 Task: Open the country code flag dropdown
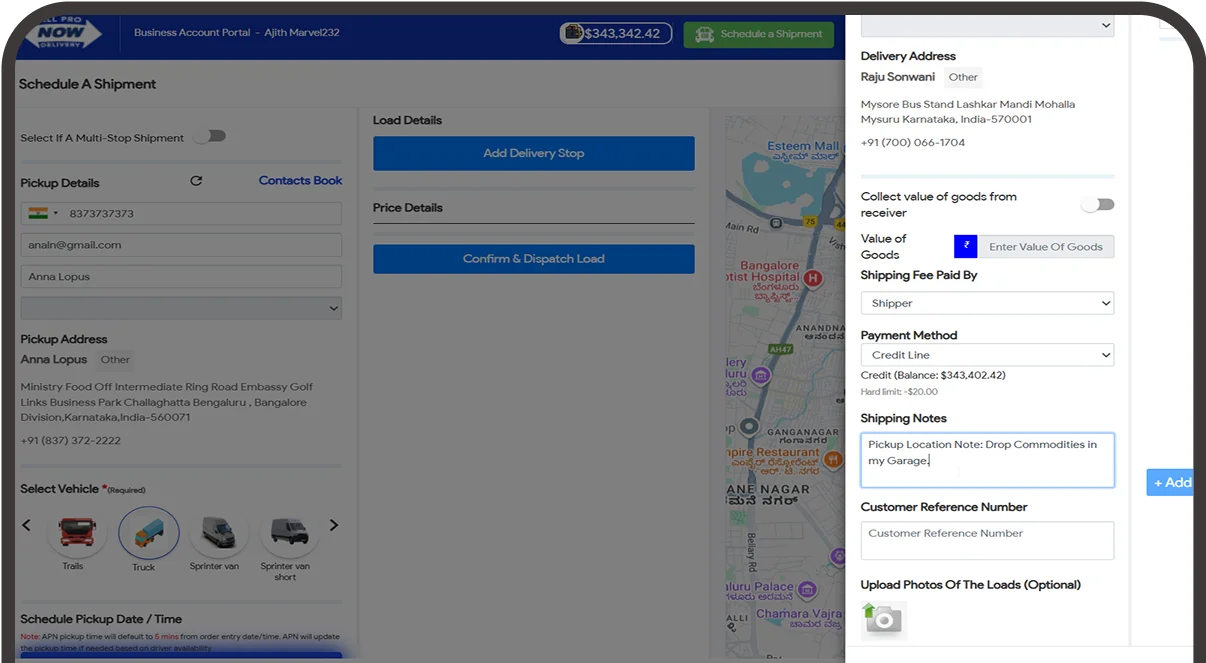(x=43, y=213)
